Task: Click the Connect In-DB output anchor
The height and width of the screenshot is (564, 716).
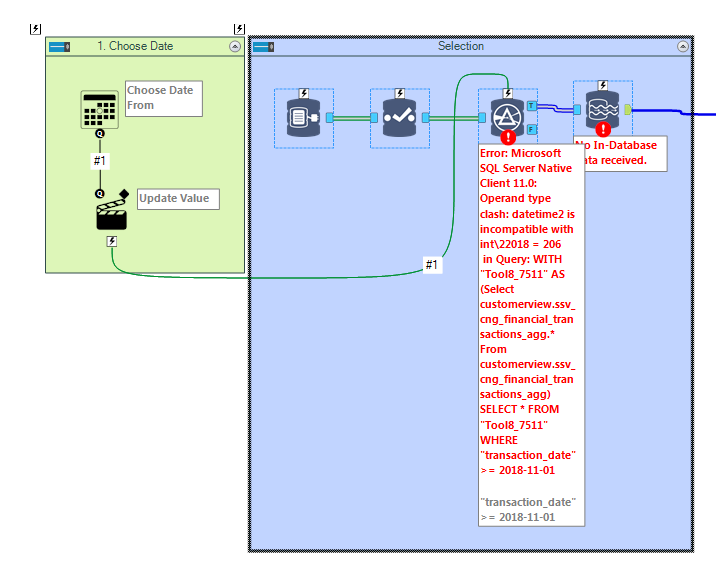Action: (330, 118)
